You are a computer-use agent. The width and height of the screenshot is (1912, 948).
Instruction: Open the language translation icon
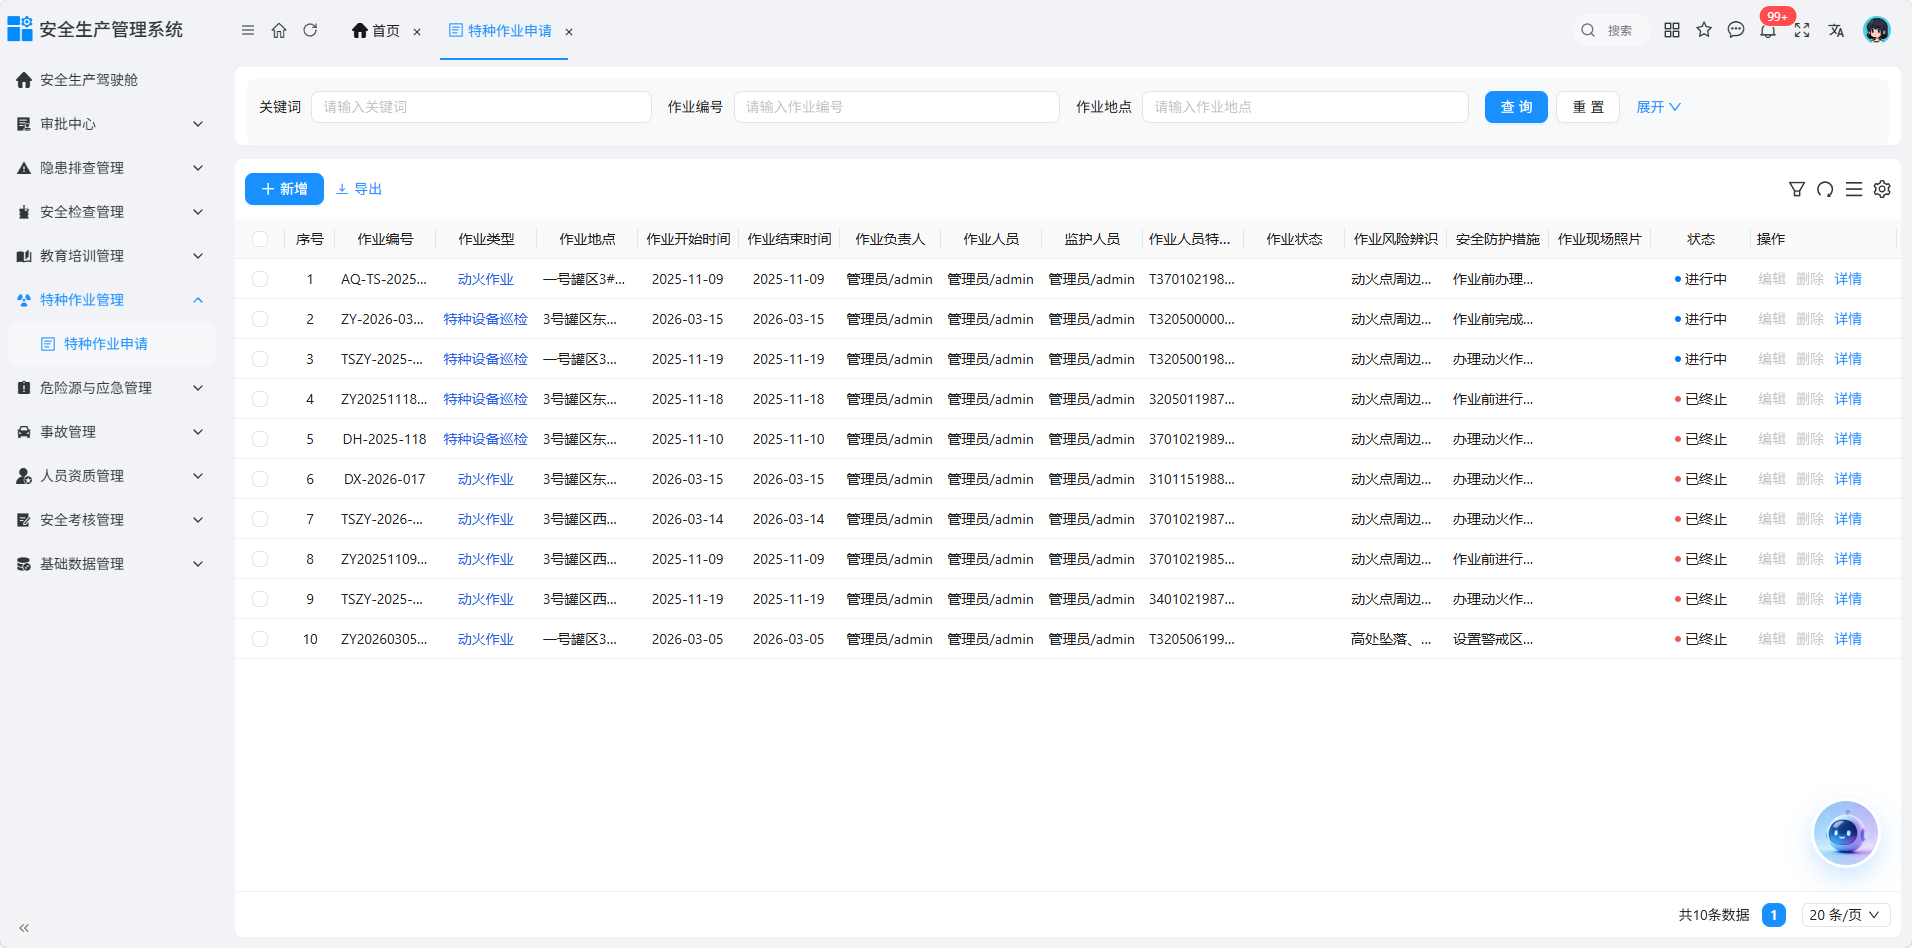click(1836, 30)
